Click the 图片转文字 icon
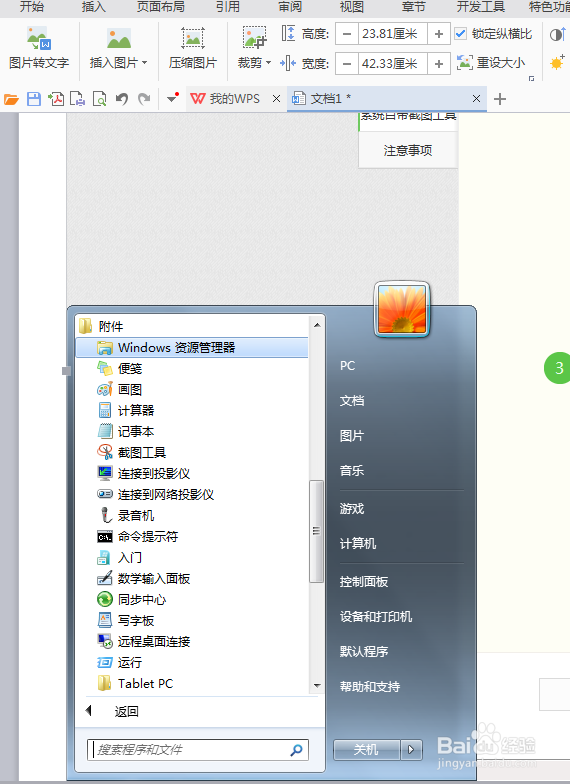This screenshot has height=784, width=570. pyautogui.click(x=39, y=38)
